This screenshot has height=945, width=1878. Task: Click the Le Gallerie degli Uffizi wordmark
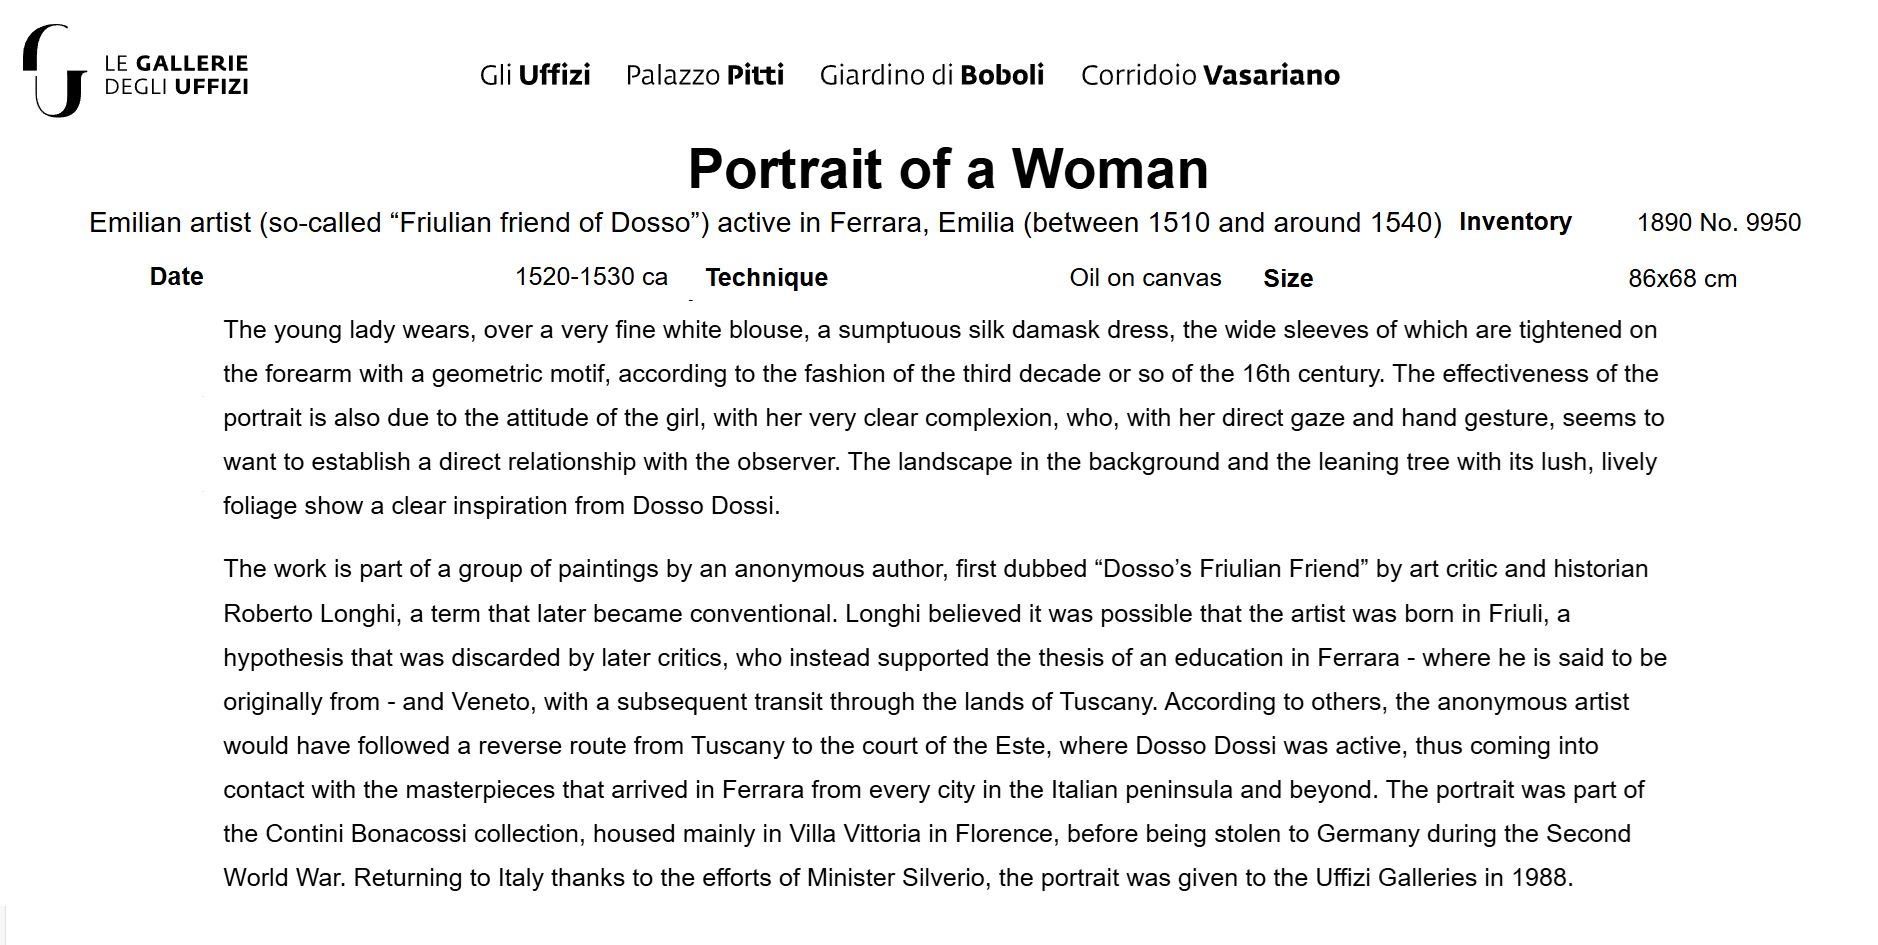[176, 75]
